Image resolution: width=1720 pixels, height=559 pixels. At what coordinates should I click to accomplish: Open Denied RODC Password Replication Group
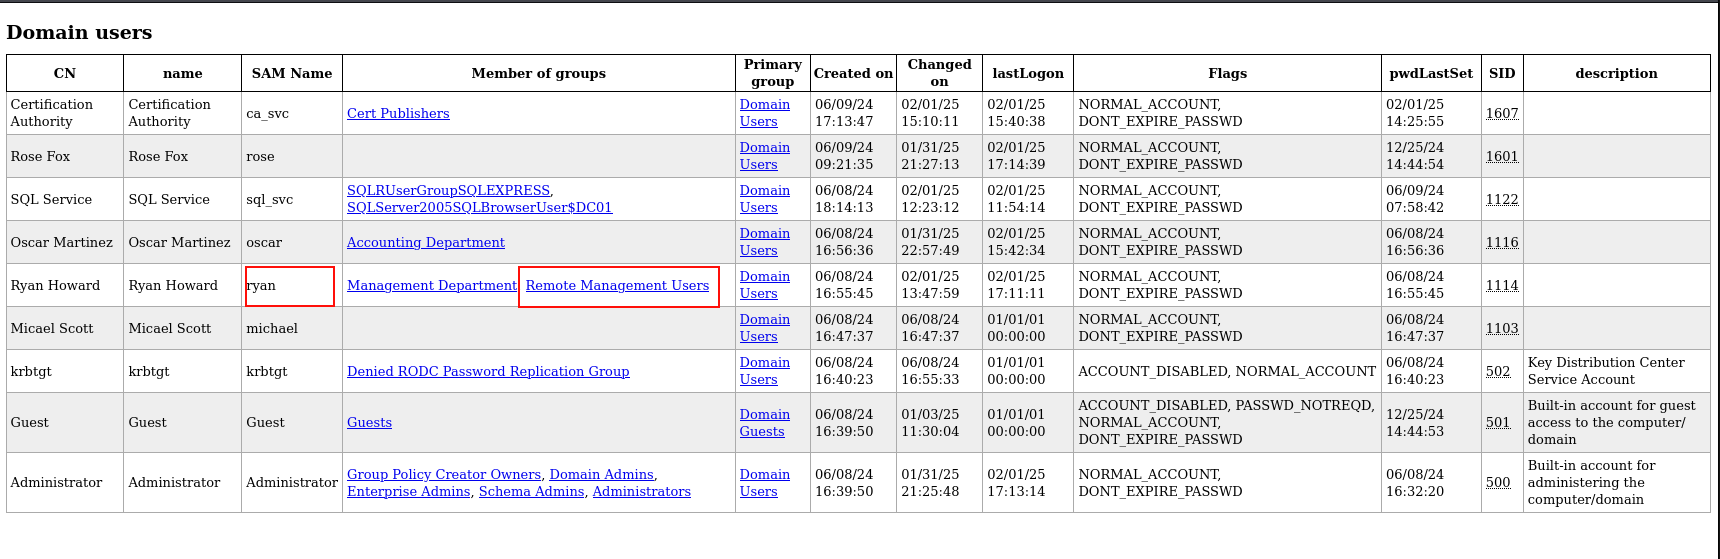click(488, 371)
